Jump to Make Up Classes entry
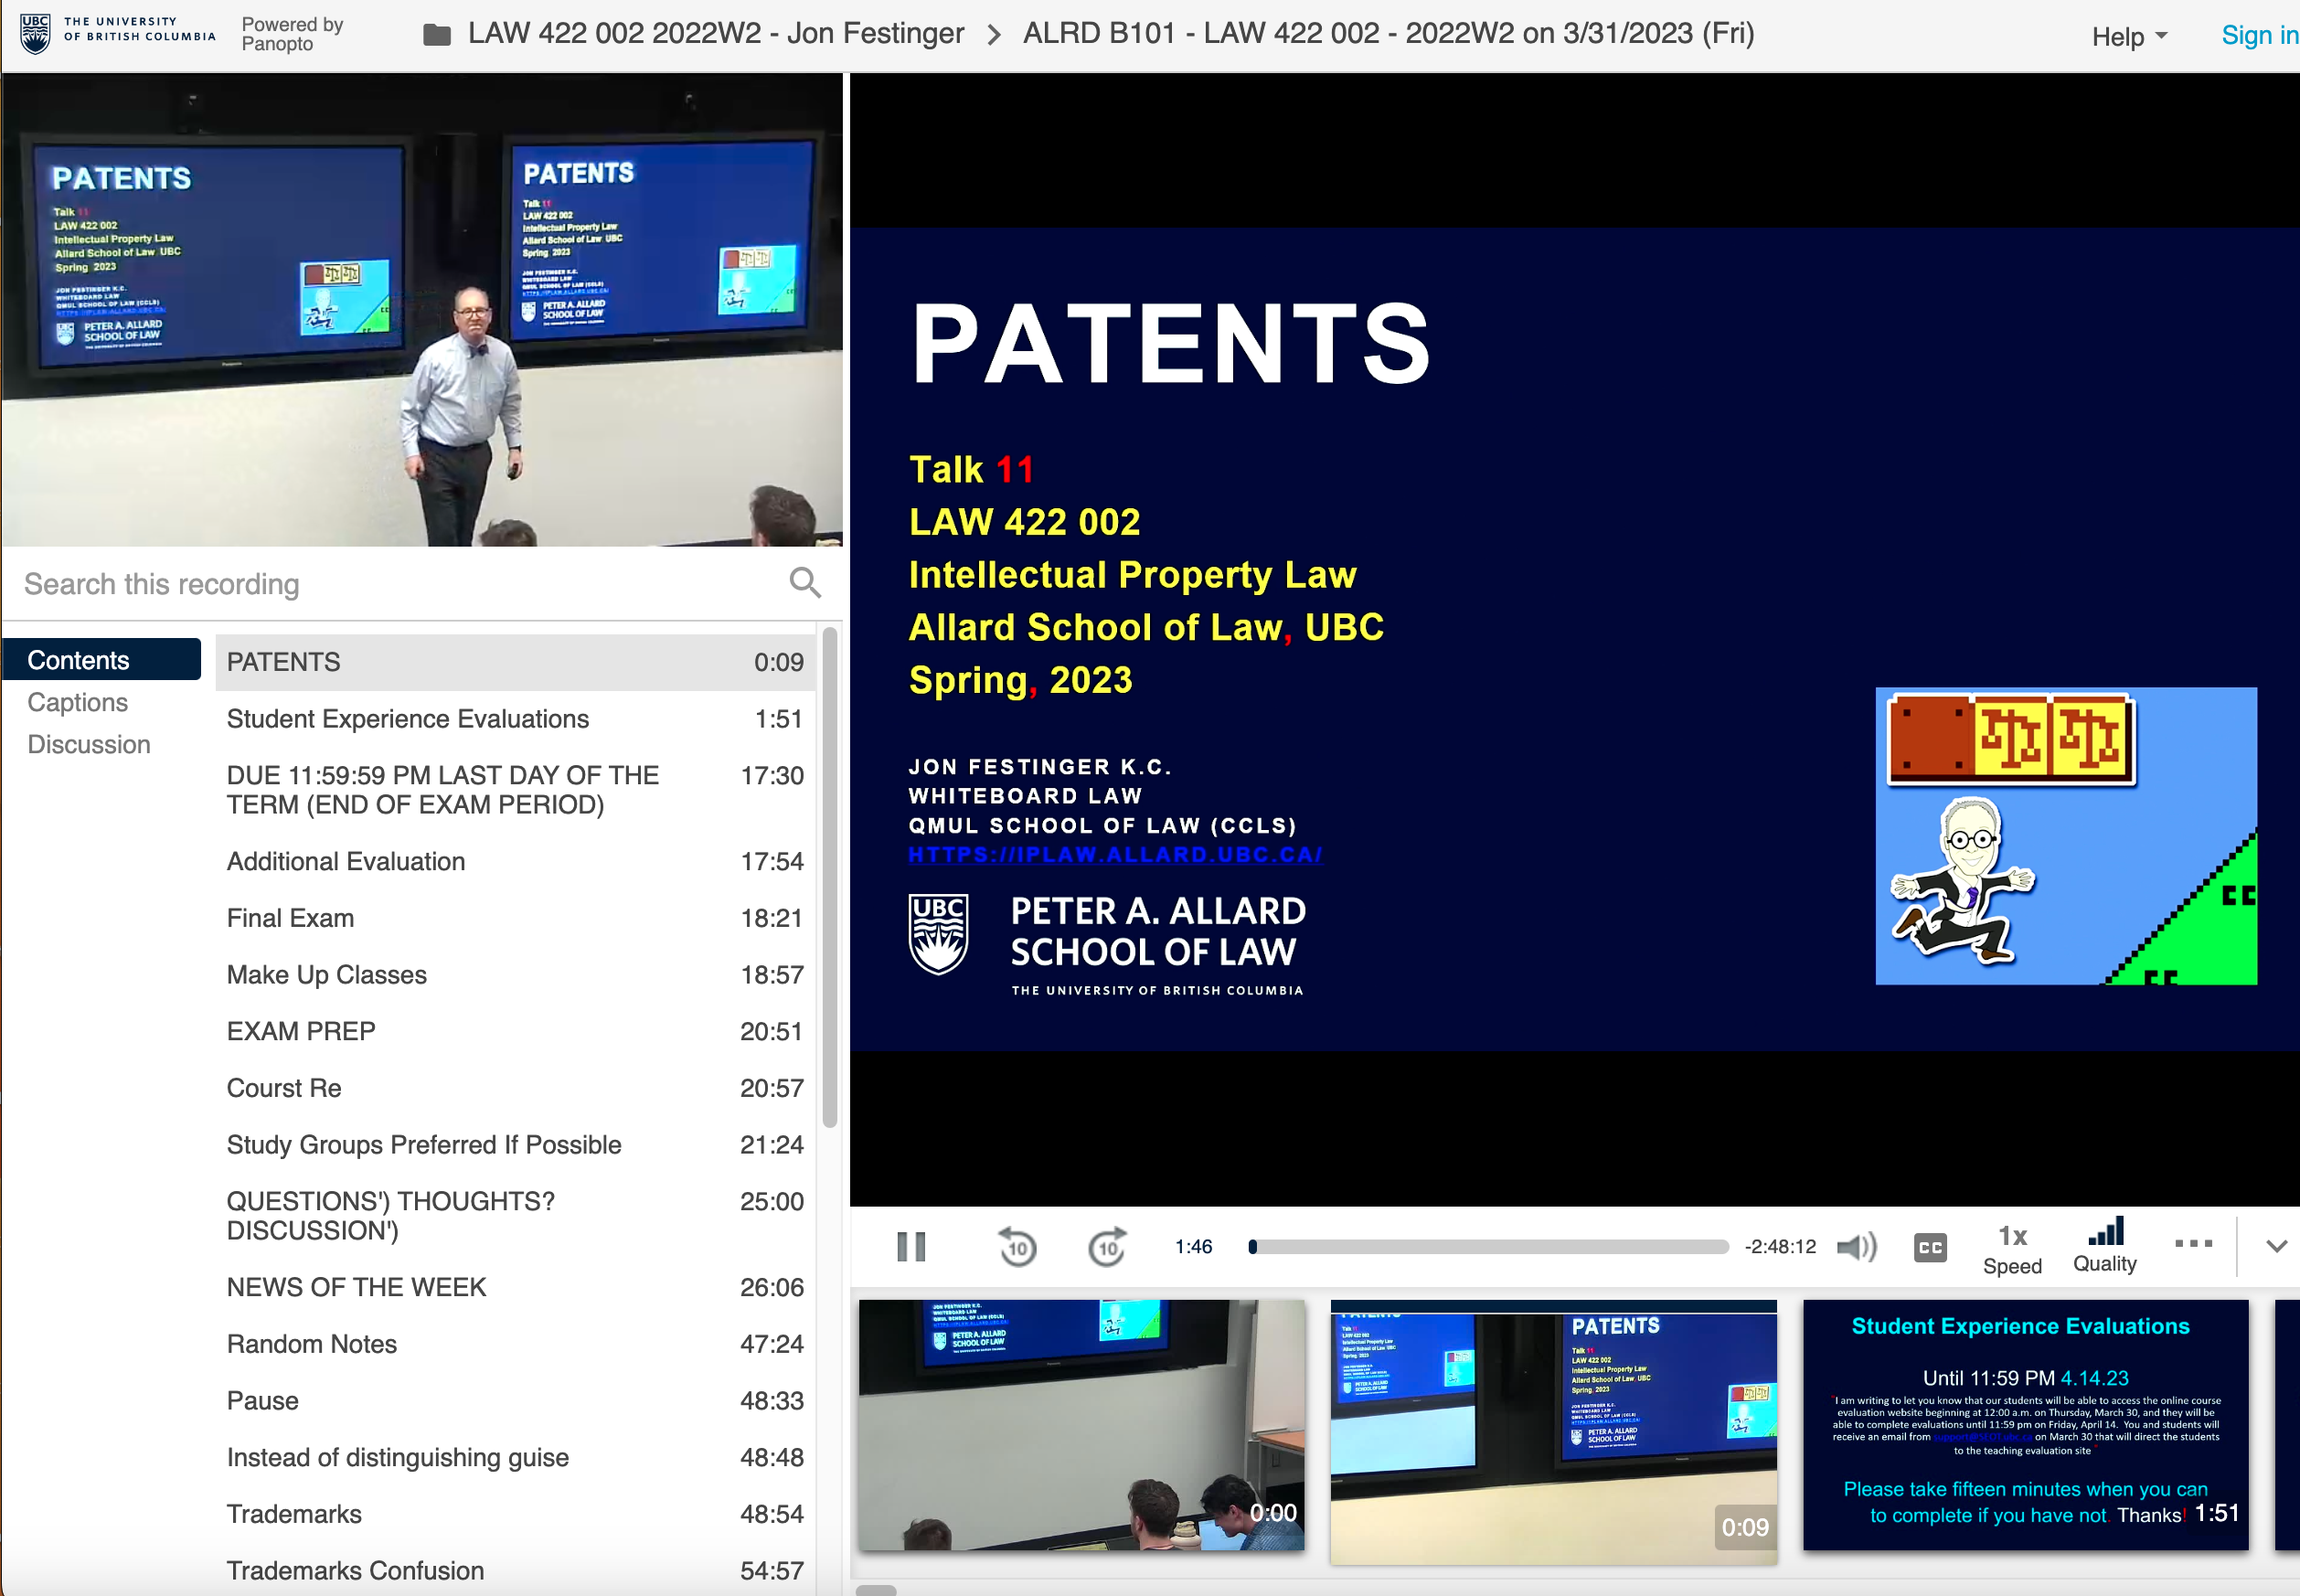The image size is (2300, 1596). tap(515, 975)
